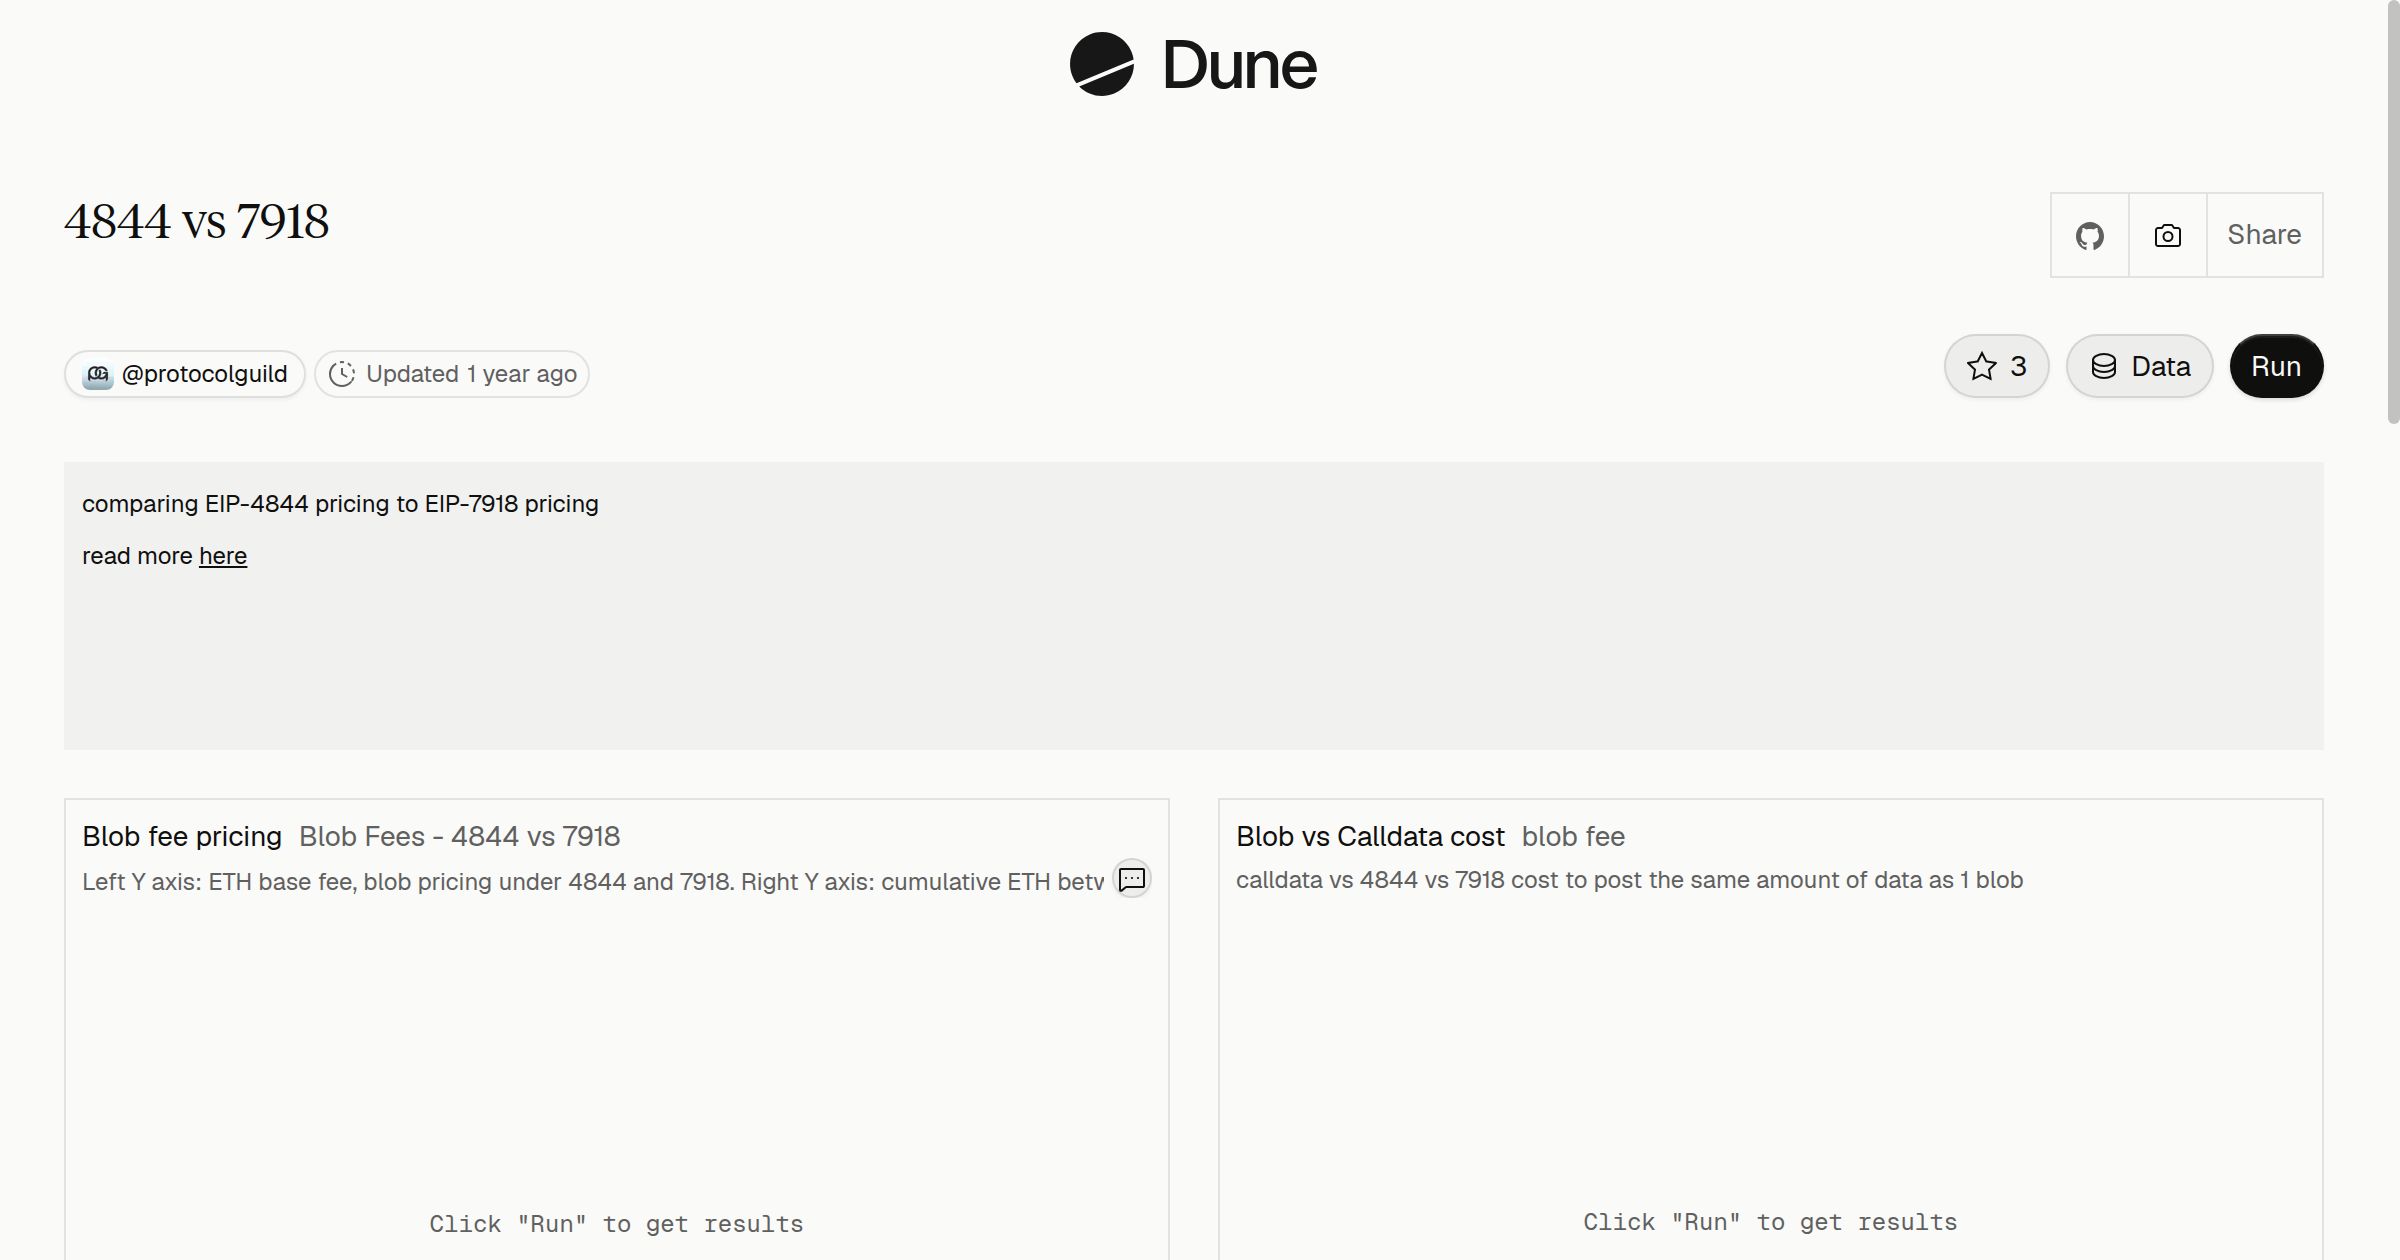Viewport: 2400px width, 1260px height.
Task: Click the comment icon on Blob fee pricing
Action: pos(1132,879)
